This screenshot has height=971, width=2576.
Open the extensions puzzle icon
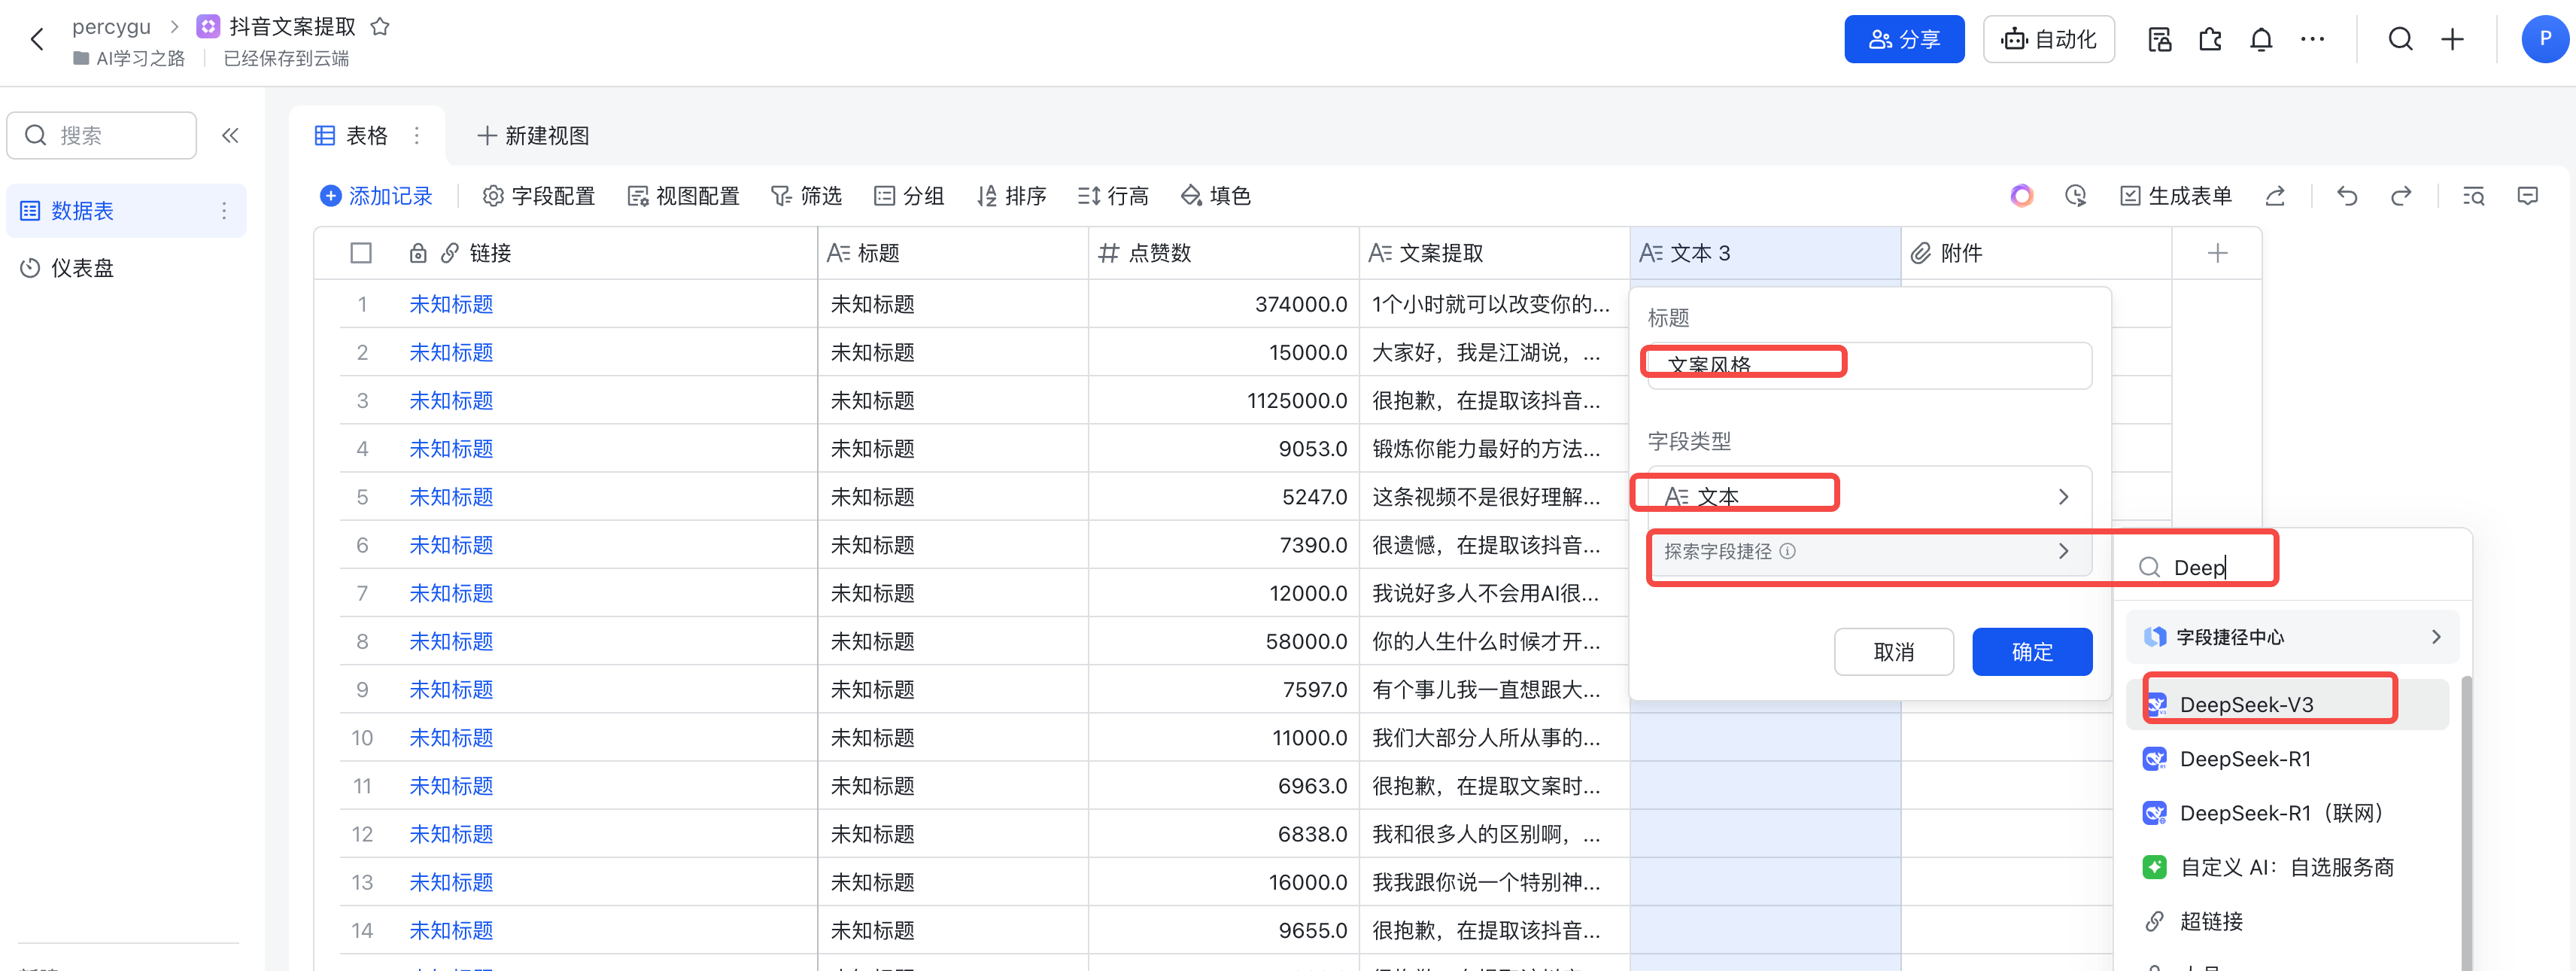click(x=2210, y=39)
